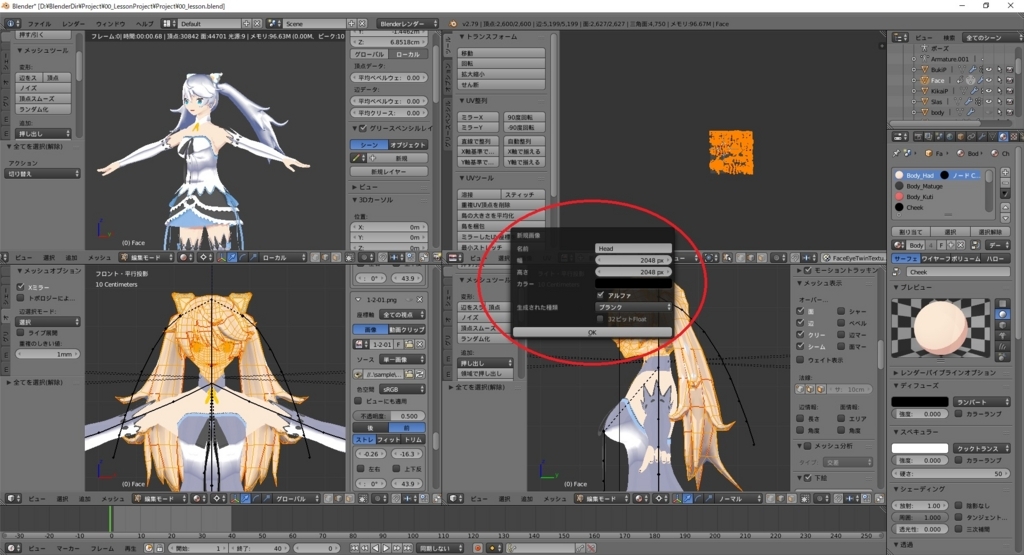Open the 切り替え action dropdown
Screen dimensions: 1024x555
pos(43,174)
